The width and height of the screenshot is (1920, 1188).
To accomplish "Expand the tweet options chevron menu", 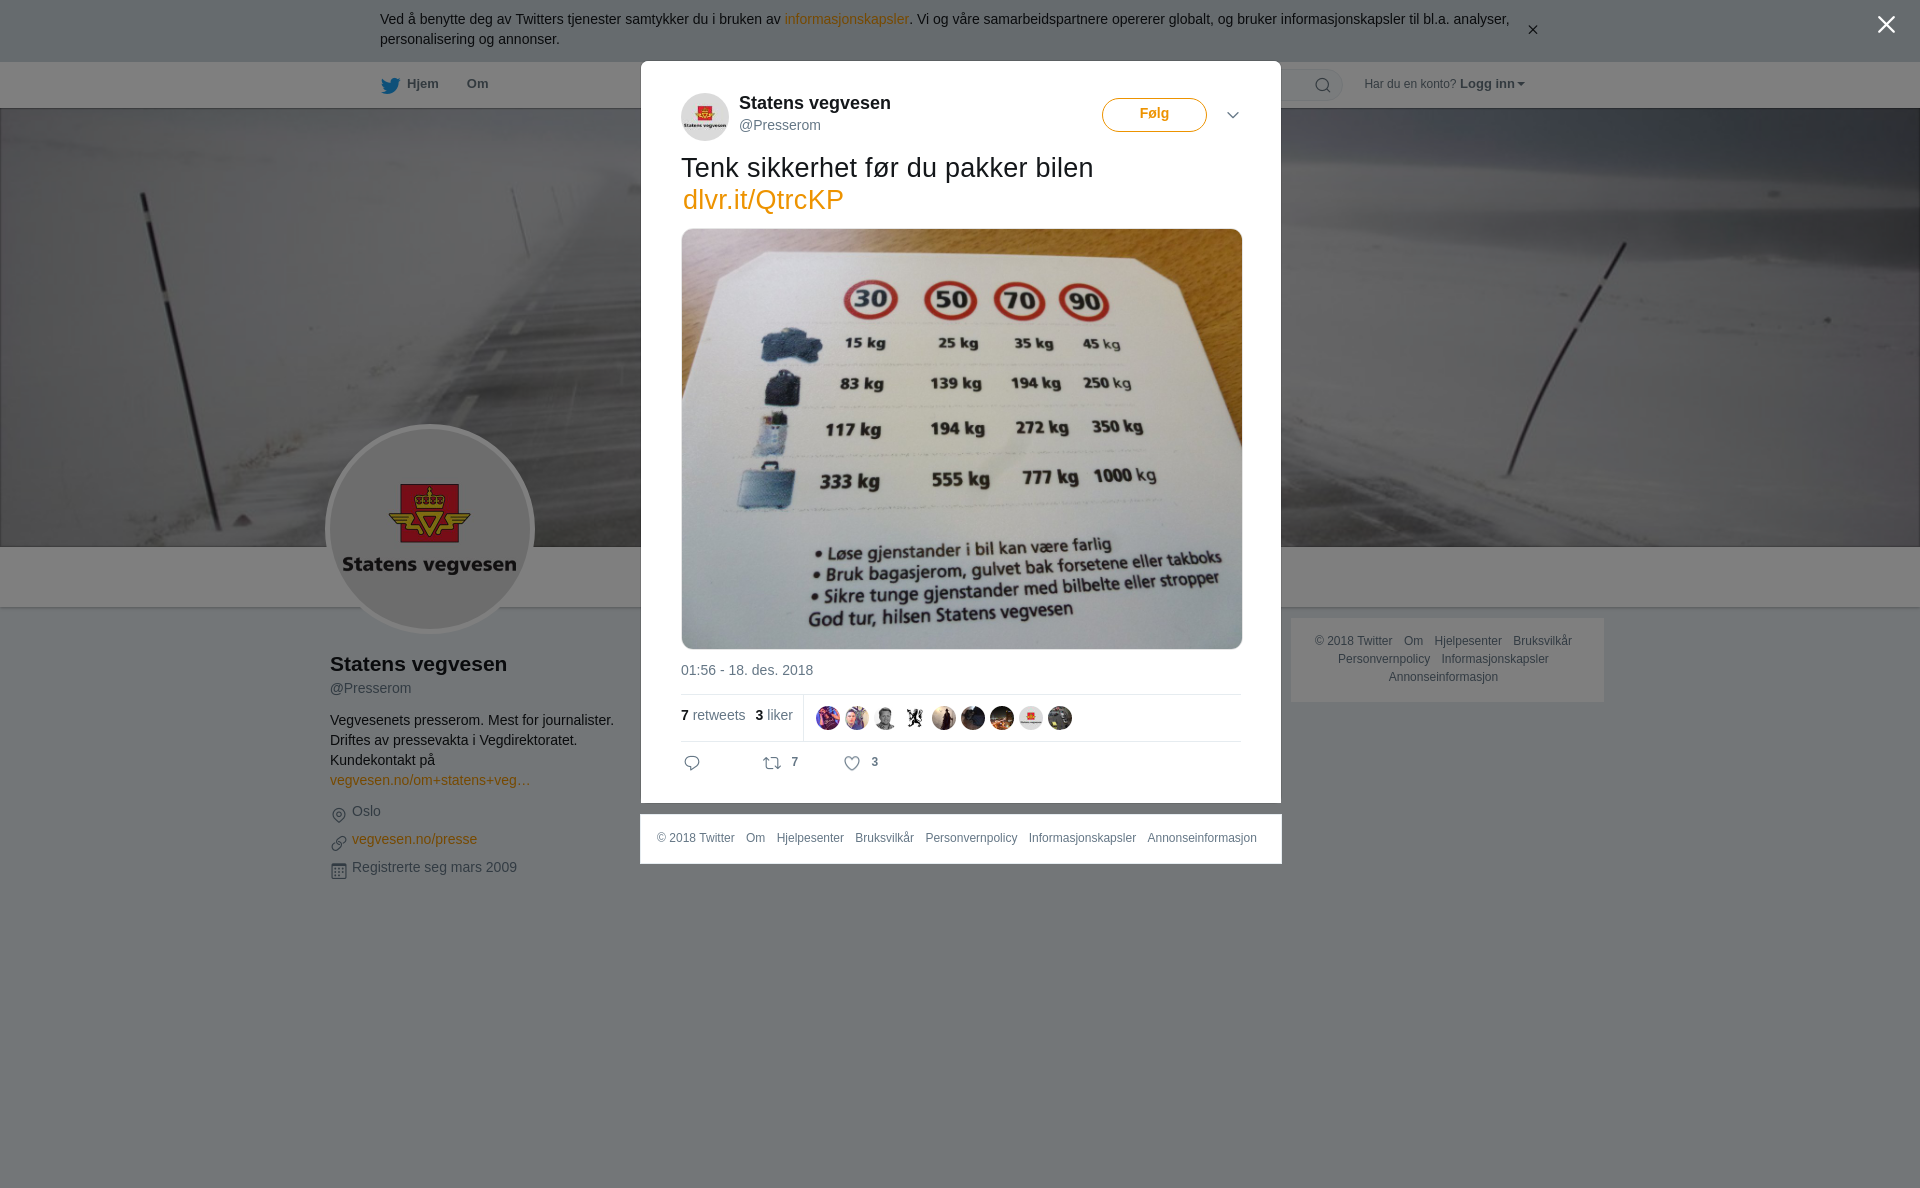I will (x=1233, y=115).
